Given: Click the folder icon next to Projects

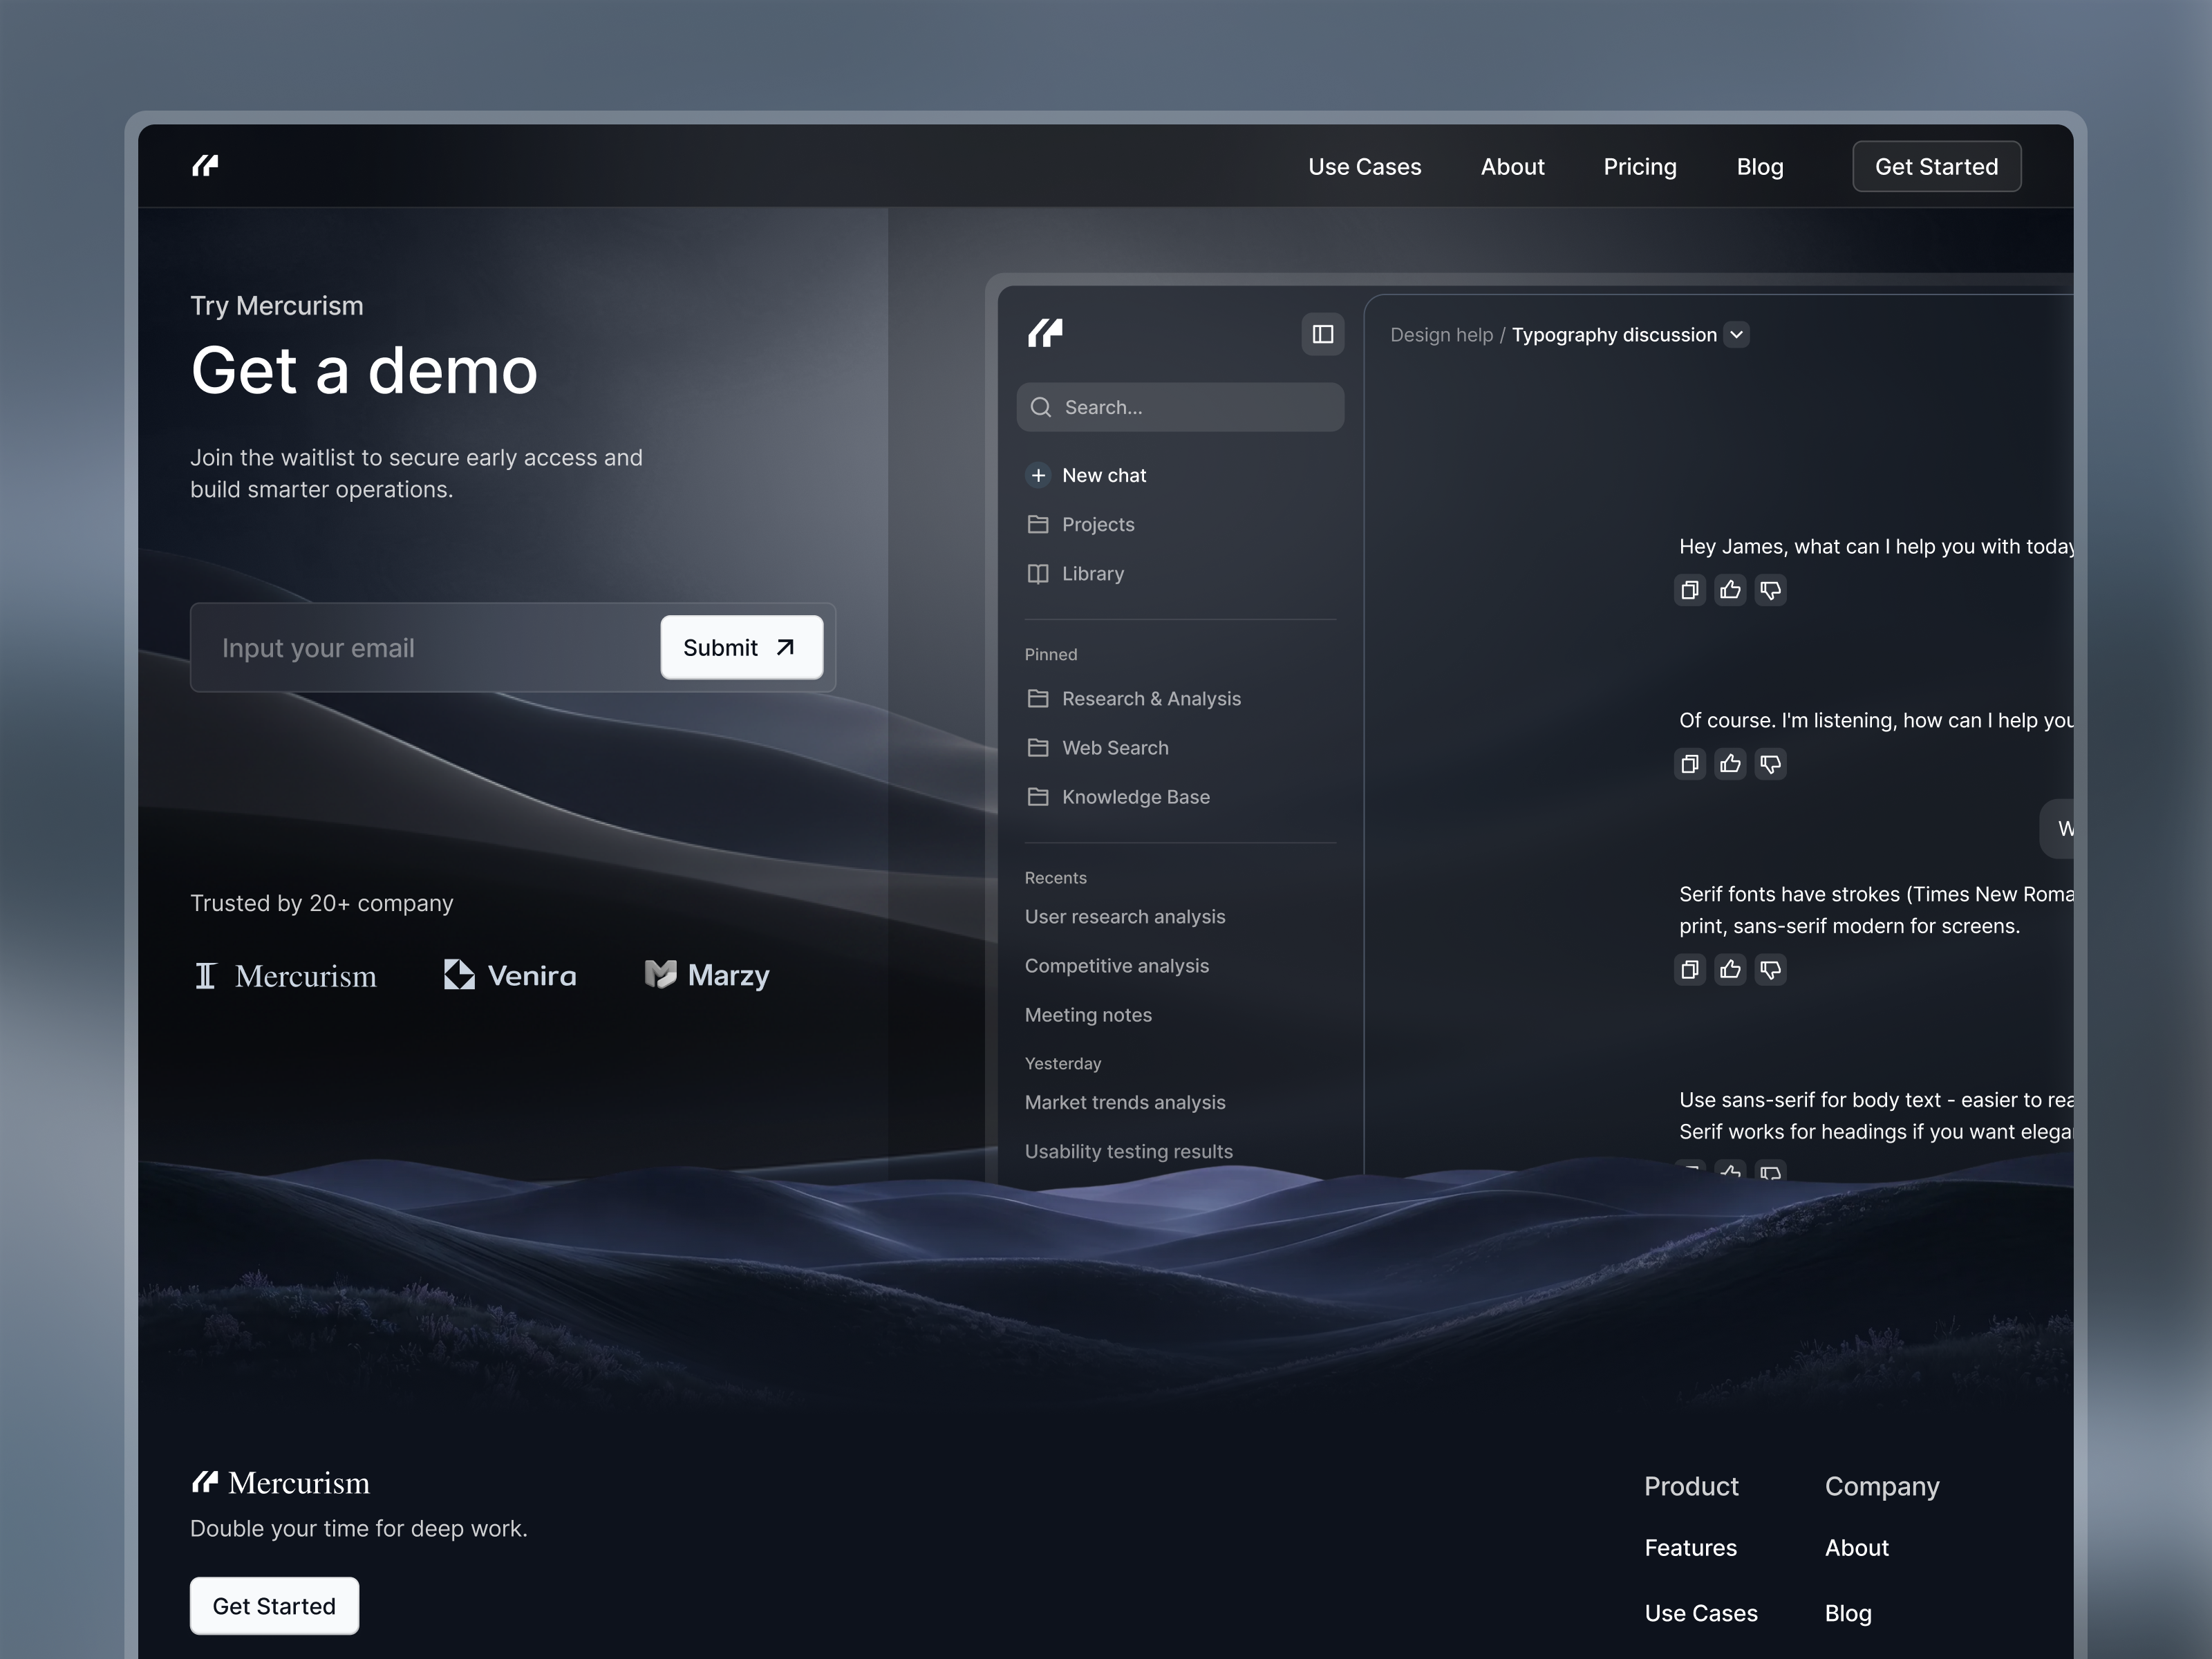Looking at the screenshot, I should (x=1038, y=524).
